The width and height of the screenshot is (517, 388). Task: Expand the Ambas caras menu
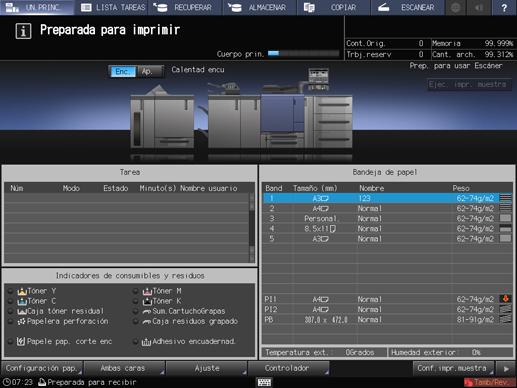tap(124, 368)
